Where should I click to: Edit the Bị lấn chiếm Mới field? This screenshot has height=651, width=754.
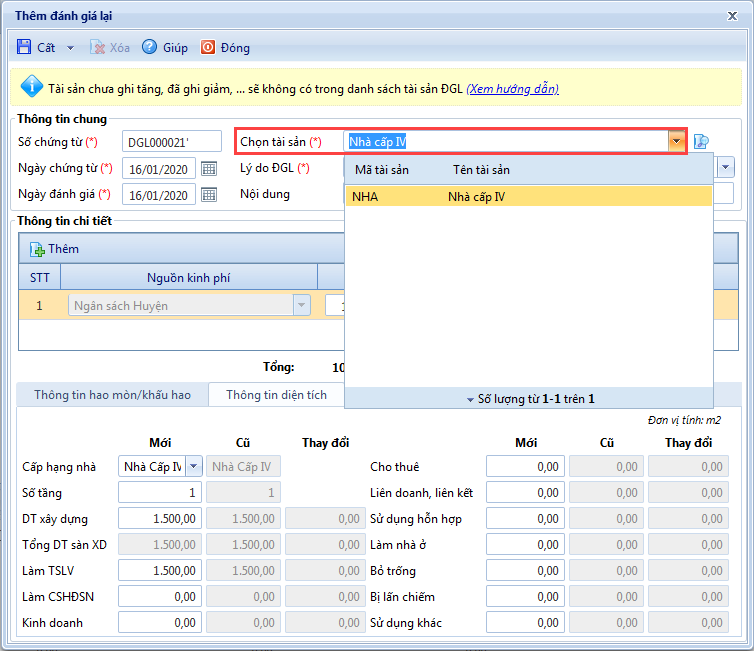tap(526, 596)
